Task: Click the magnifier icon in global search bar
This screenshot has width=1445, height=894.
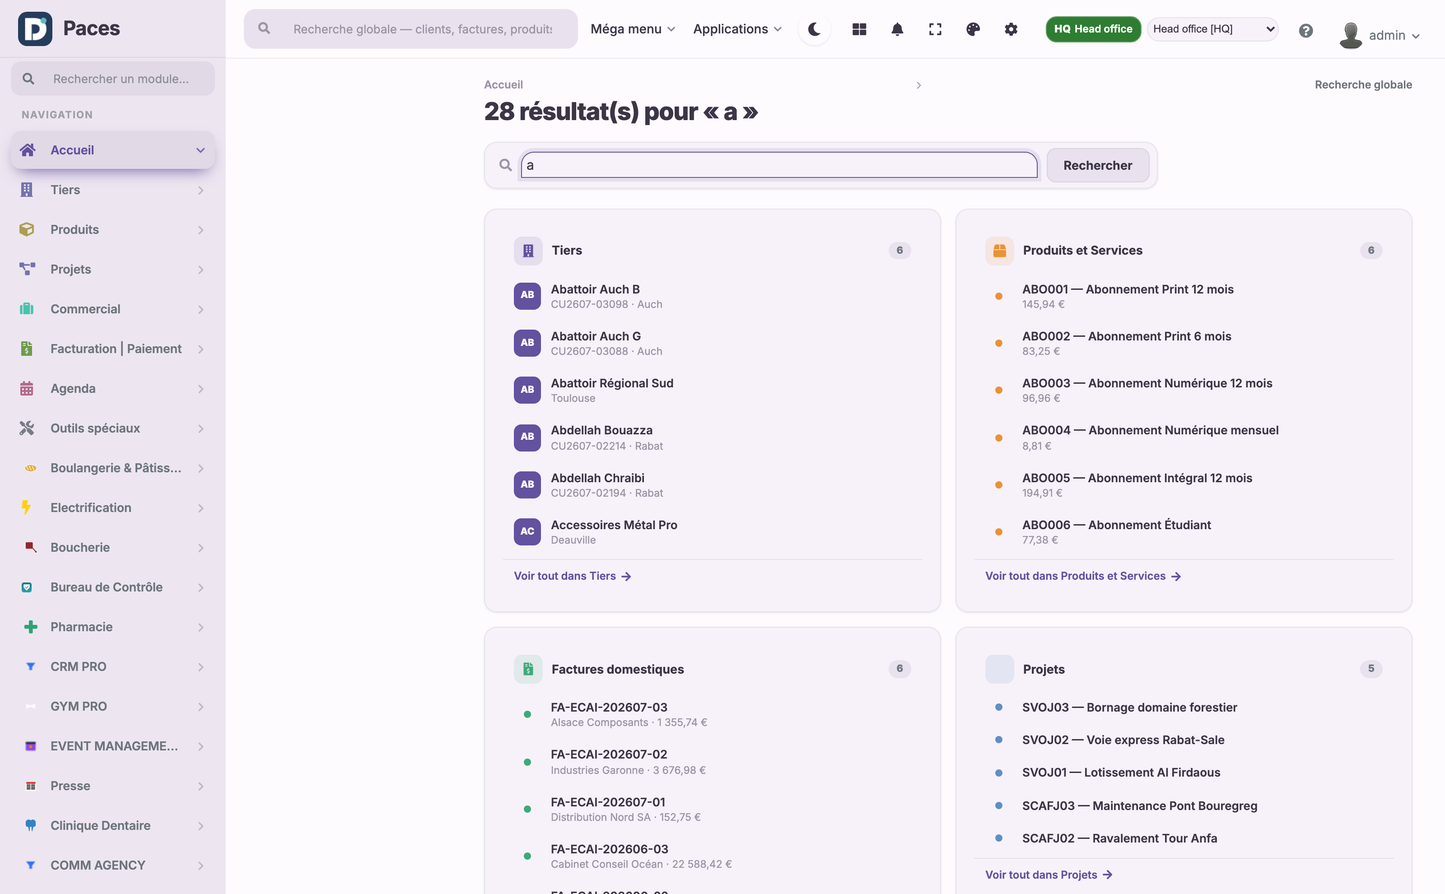Action: pos(264,29)
